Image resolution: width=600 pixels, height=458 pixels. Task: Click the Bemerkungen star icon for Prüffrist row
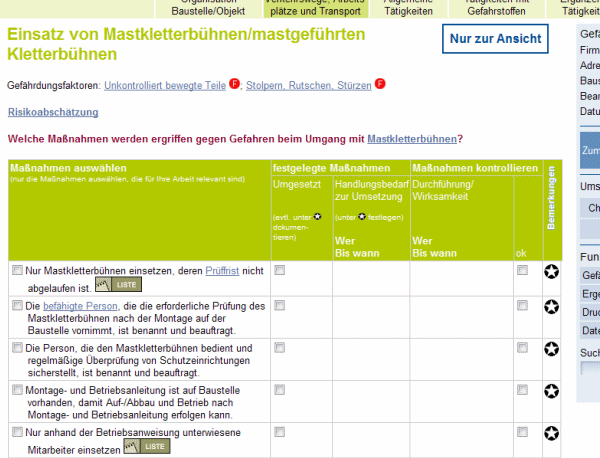pos(551,272)
